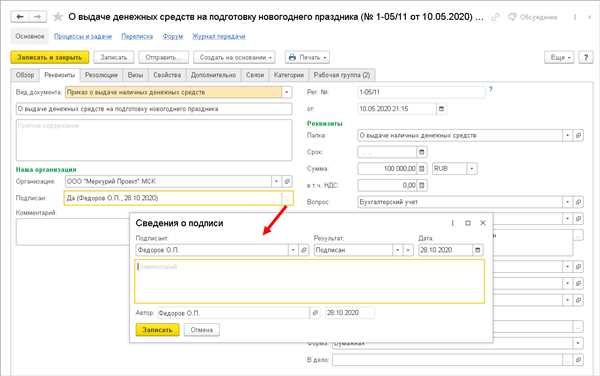Expand the Подписант dropdown in dialog
The image size is (600, 376).
[x=293, y=250]
